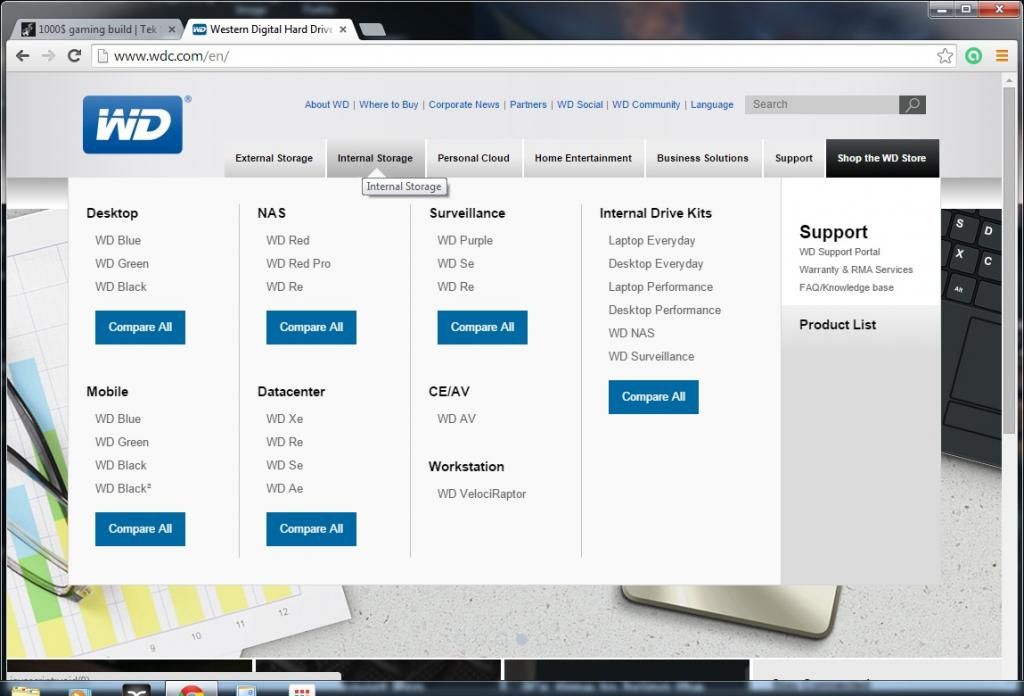
Task: Click Compare All under Datacenter
Action: [x=312, y=529]
